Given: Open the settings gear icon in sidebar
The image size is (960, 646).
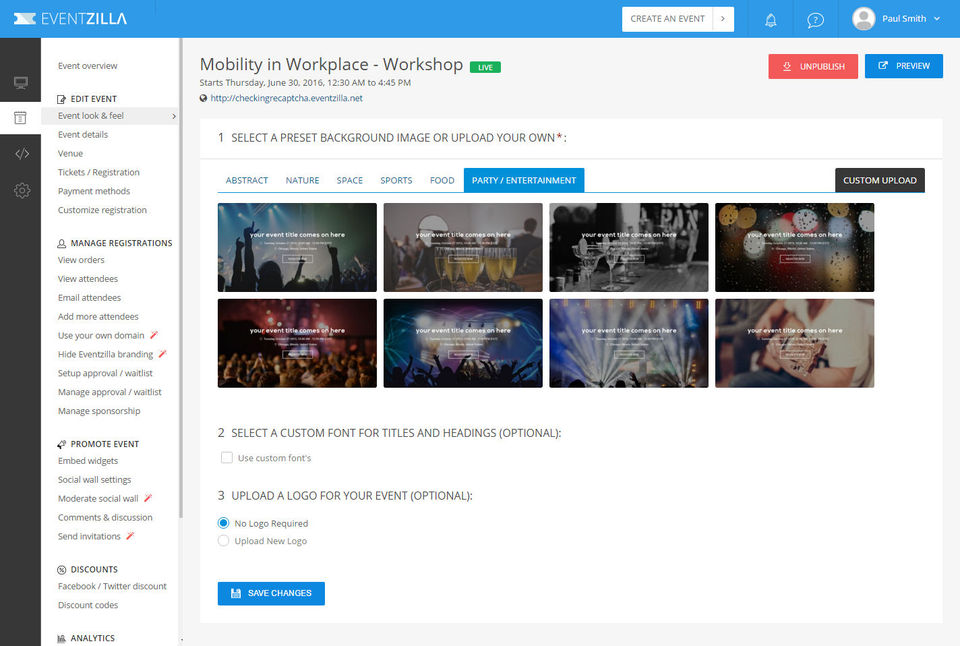Looking at the screenshot, I should (22, 190).
